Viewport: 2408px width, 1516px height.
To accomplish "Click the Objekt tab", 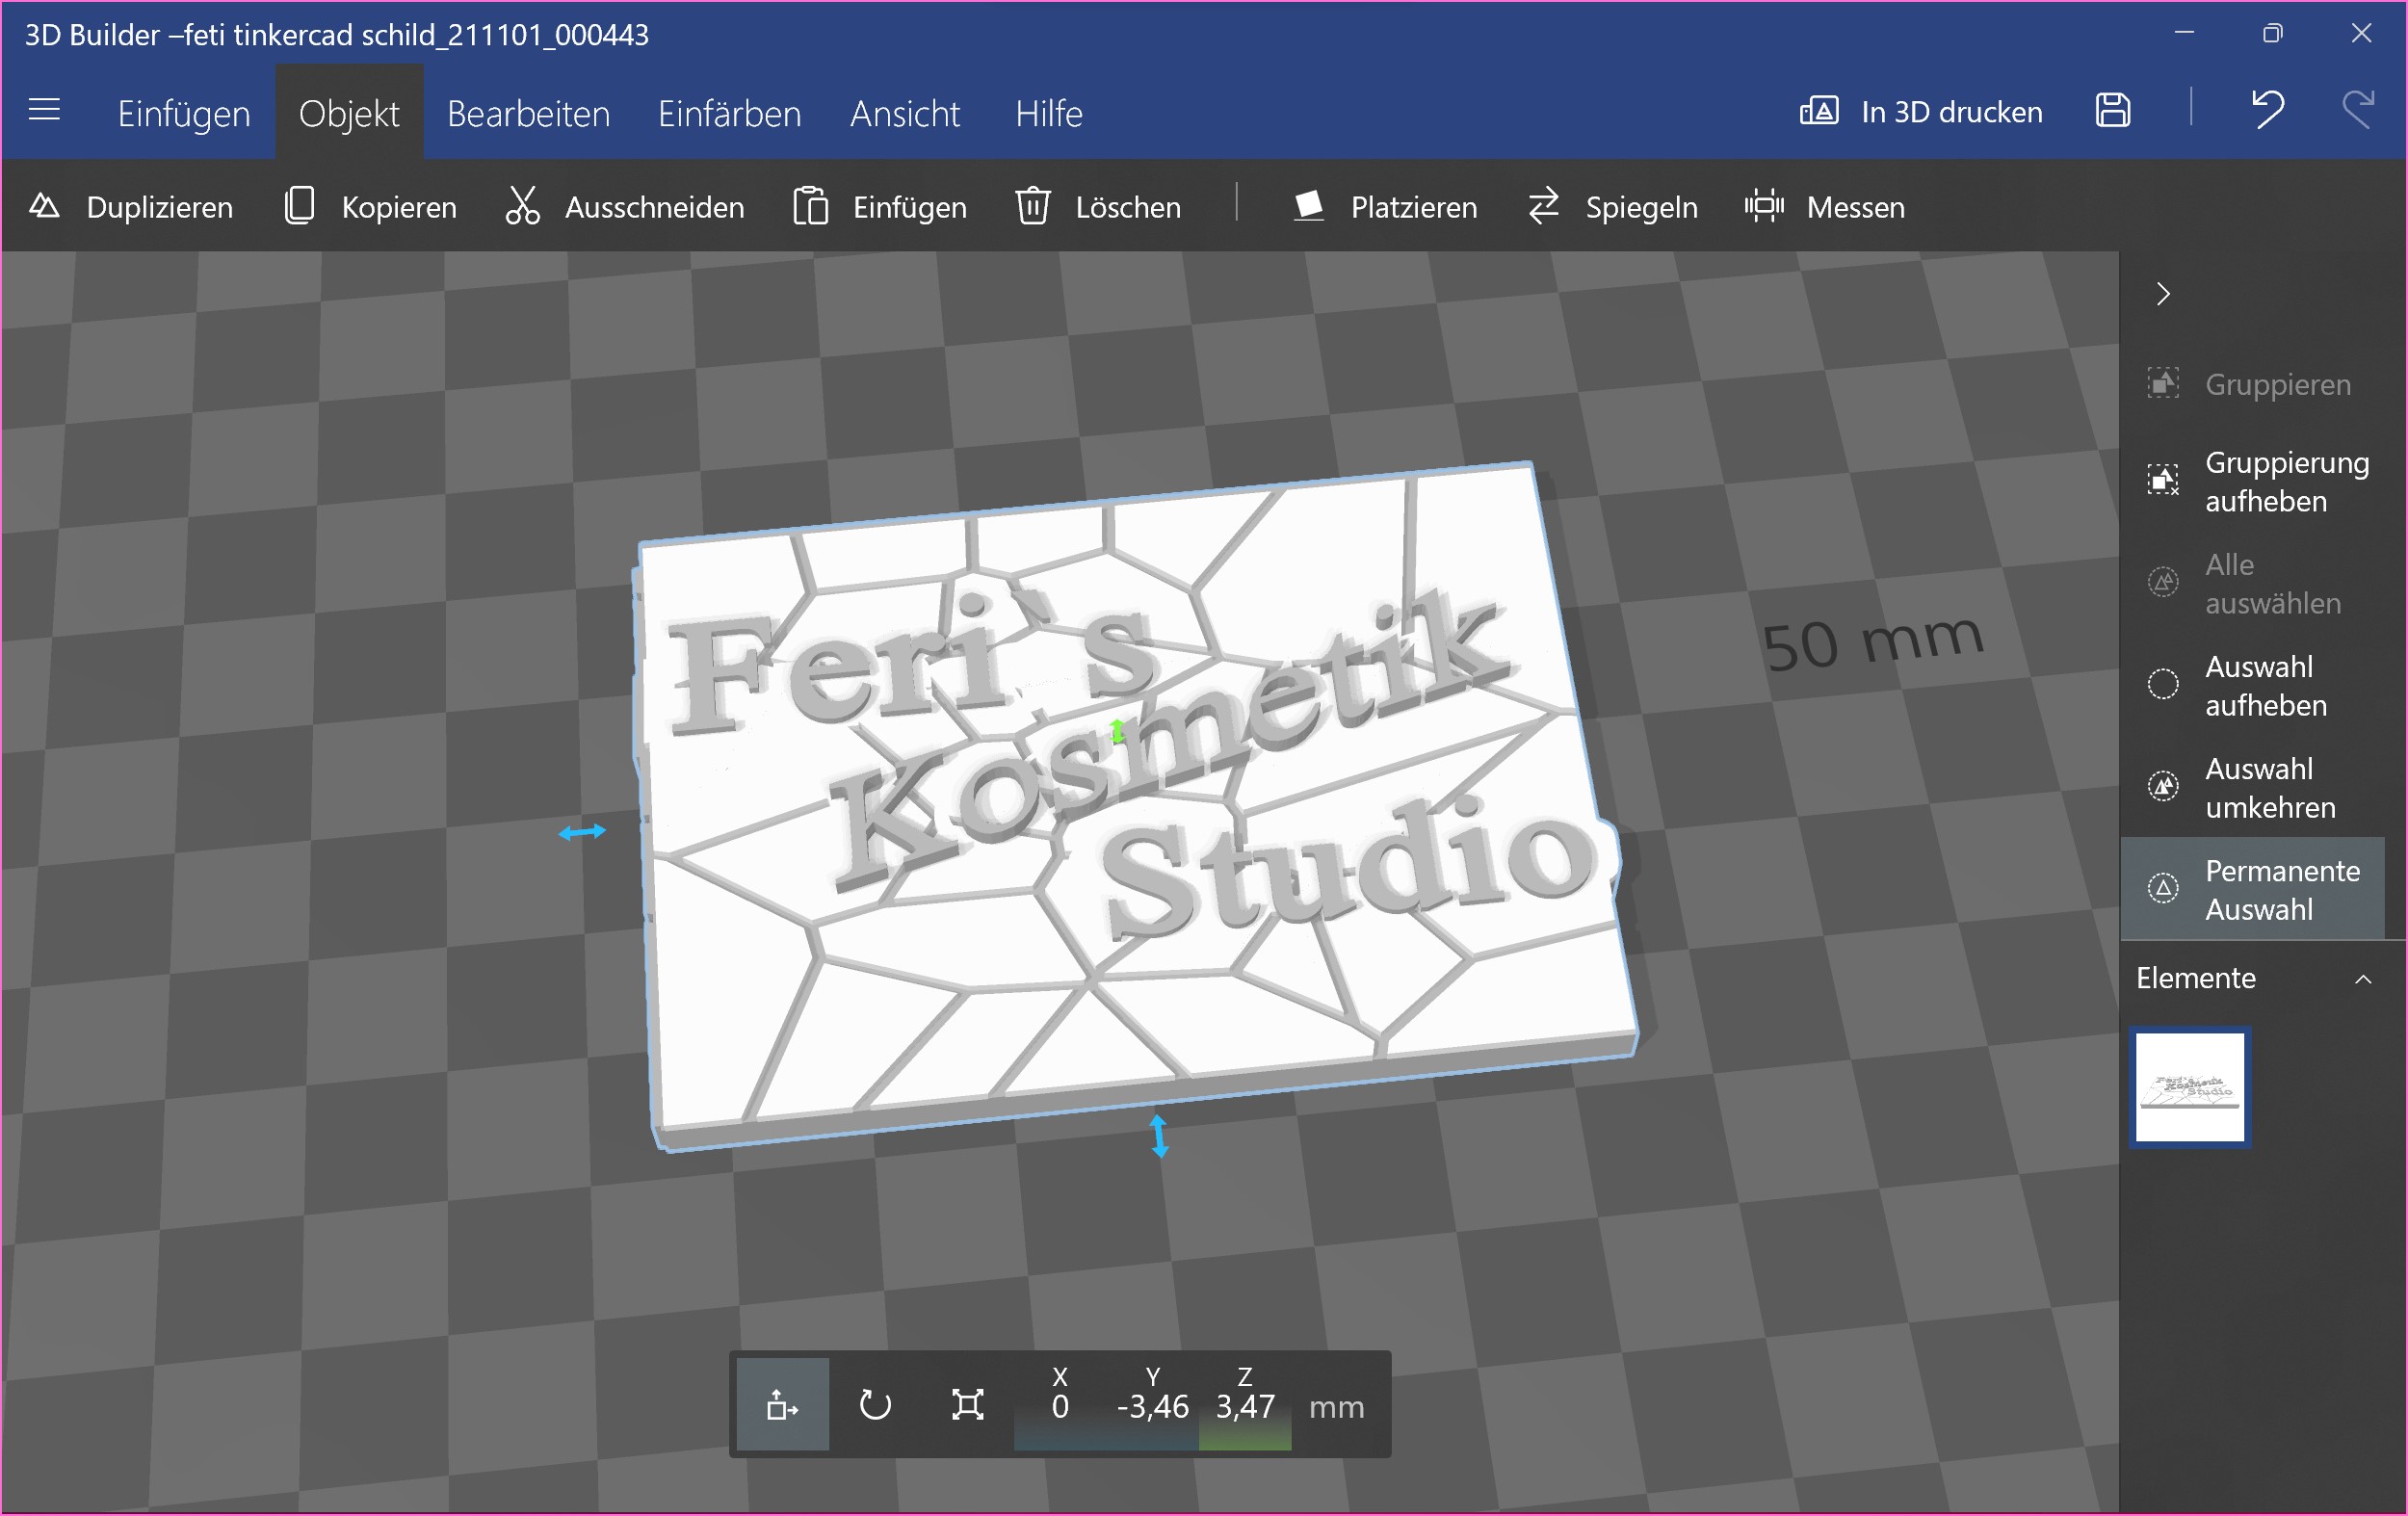I will tap(349, 113).
